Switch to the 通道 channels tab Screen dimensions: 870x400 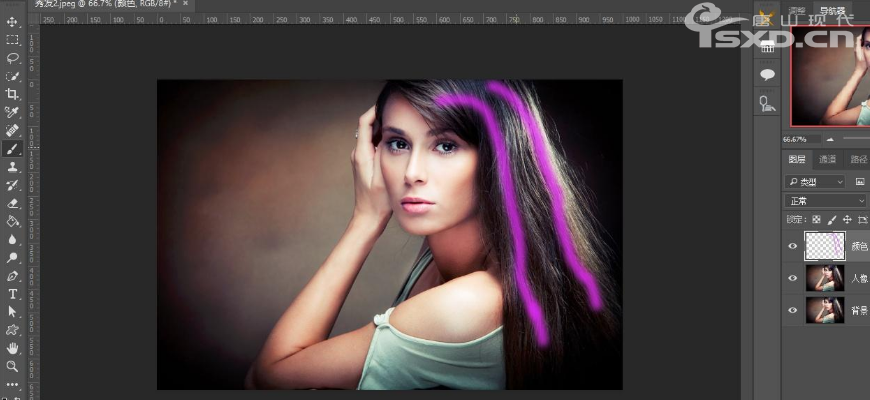827,160
